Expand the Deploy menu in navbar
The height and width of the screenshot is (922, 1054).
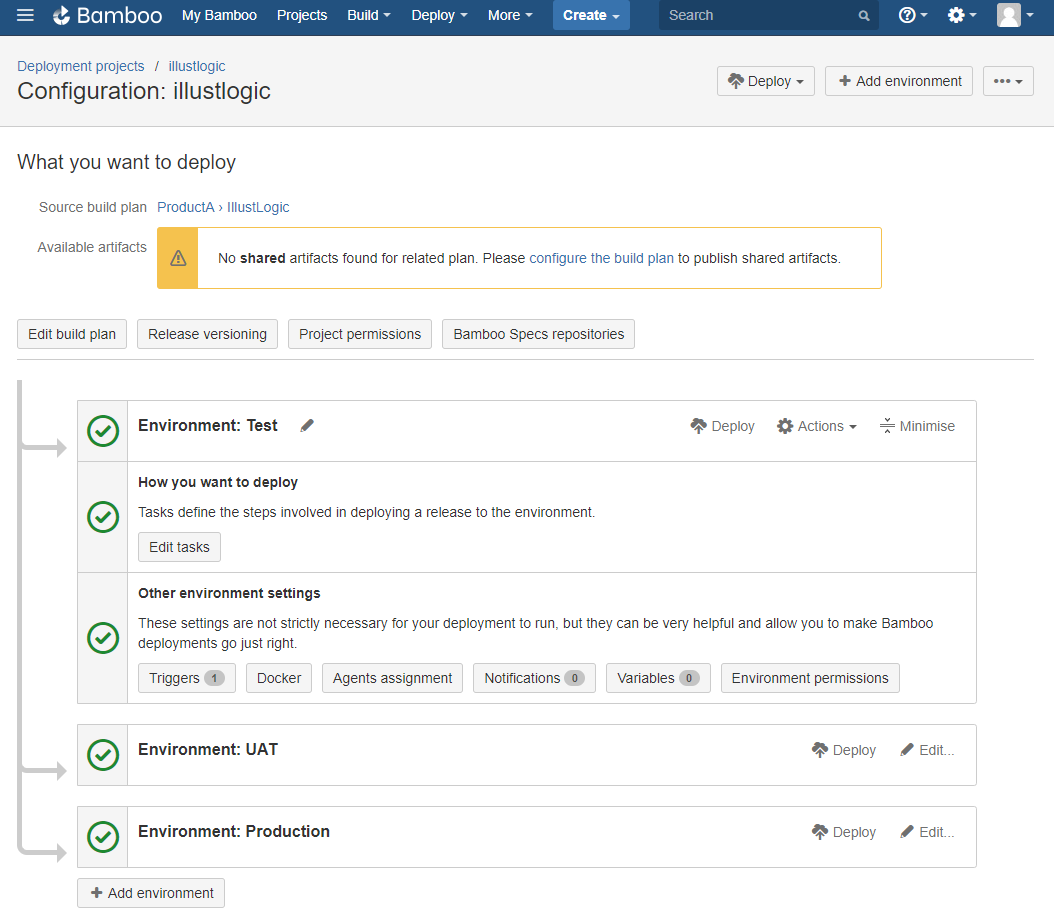(439, 15)
